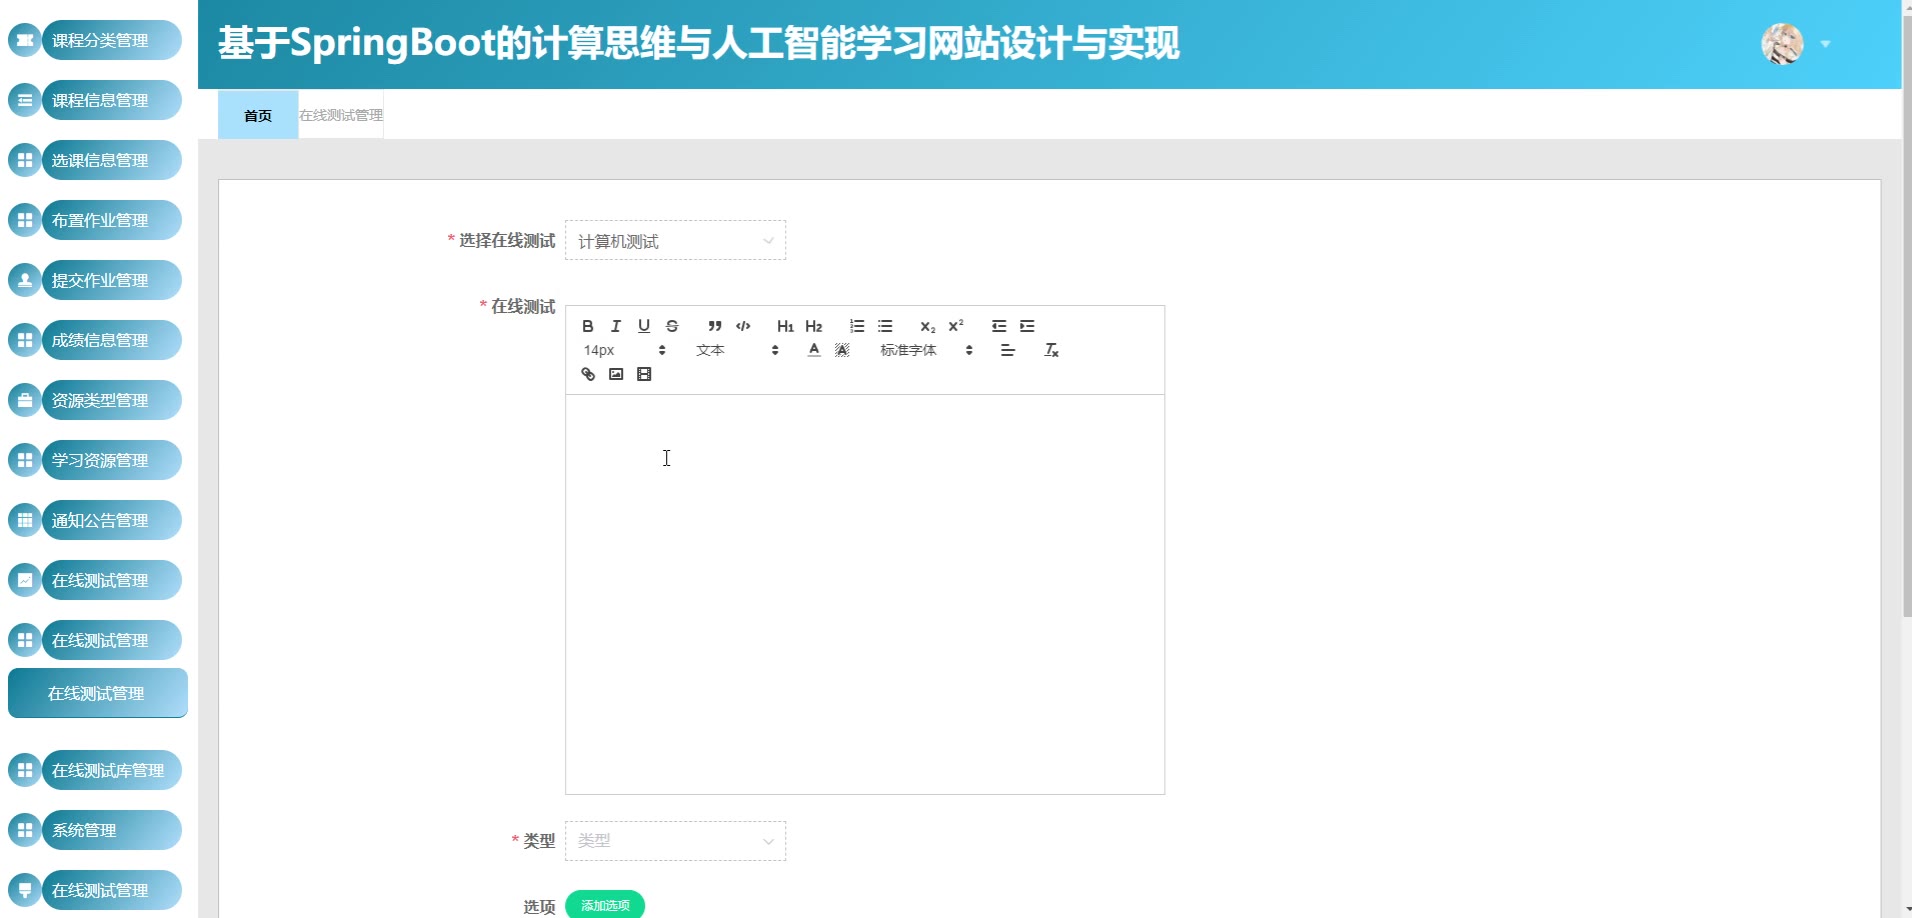Image resolution: width=1912 pixels, height=918 pixels.
Task: Expand the 类型 dropdown
Action: tap(675, 841)
